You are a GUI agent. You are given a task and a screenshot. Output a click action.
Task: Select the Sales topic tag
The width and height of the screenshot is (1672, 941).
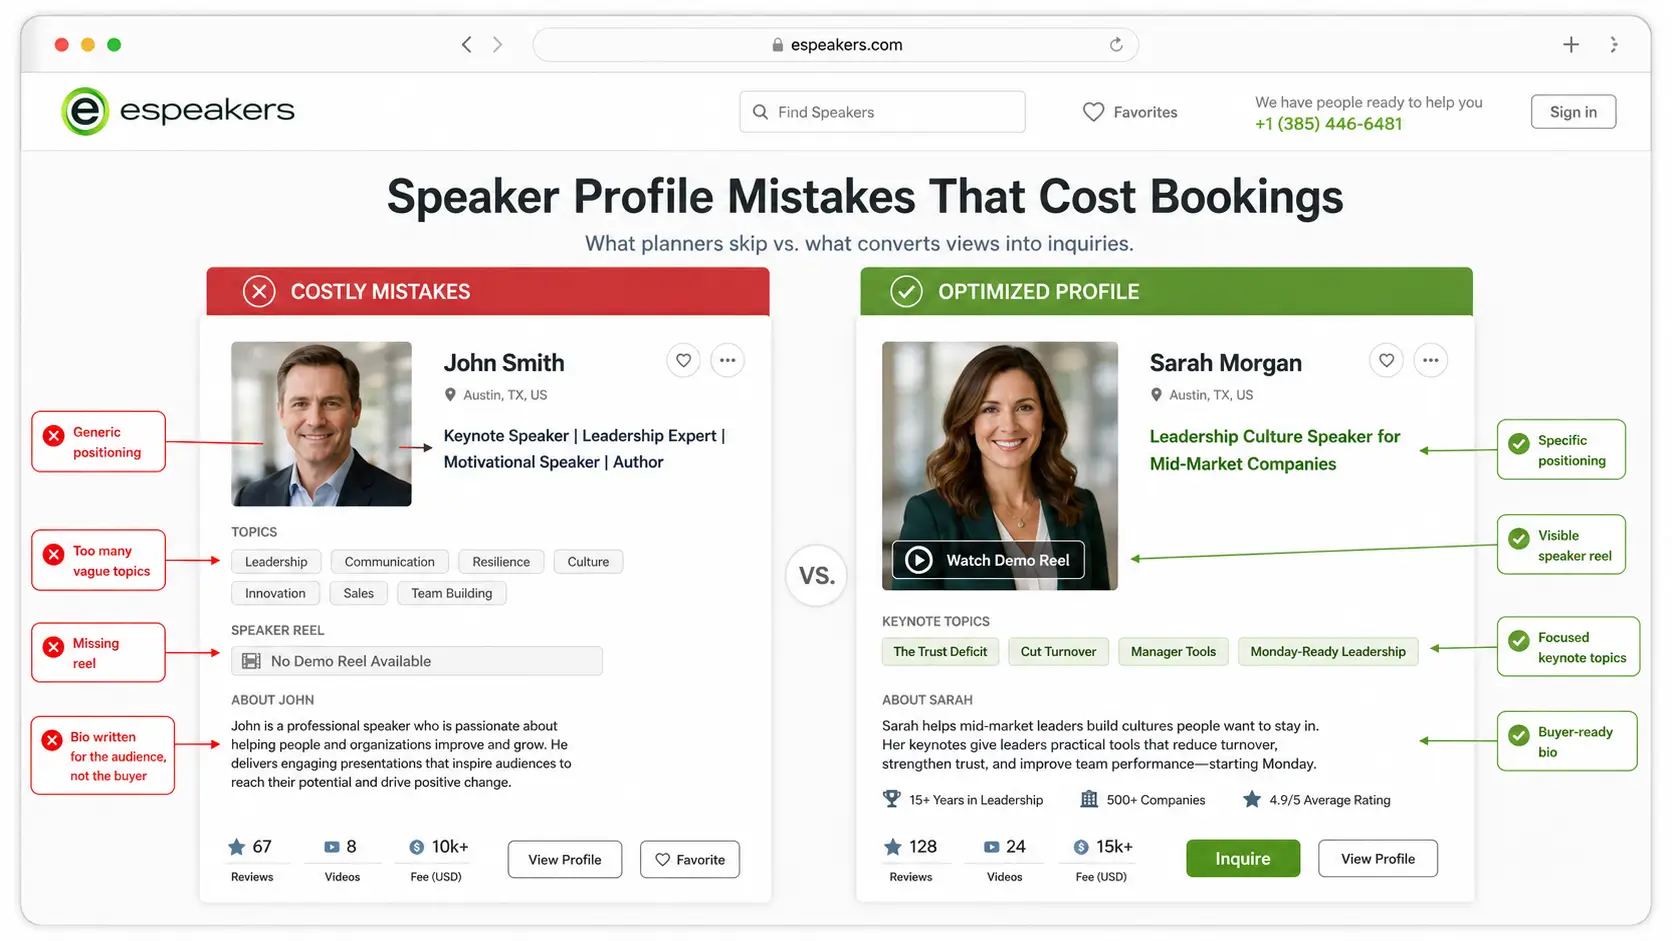point(358,593)
